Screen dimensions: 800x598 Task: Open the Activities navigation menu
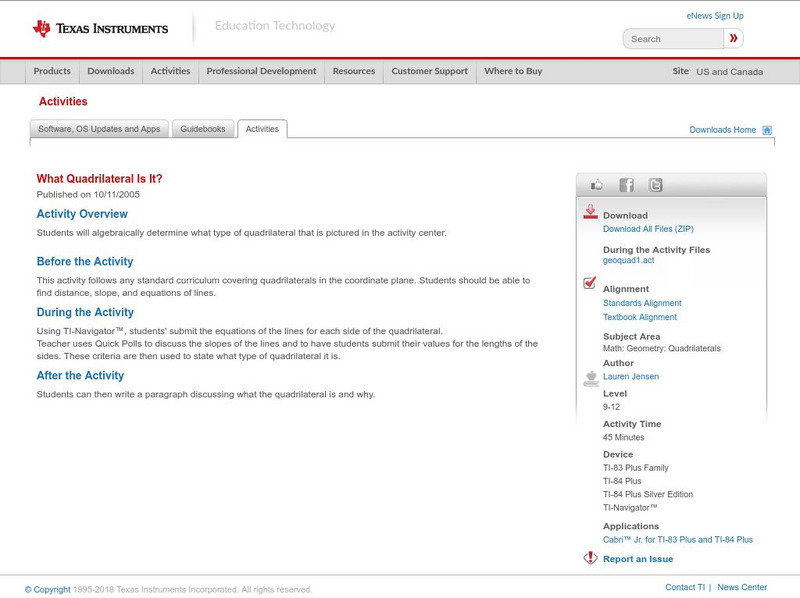[x=170, y=71]
